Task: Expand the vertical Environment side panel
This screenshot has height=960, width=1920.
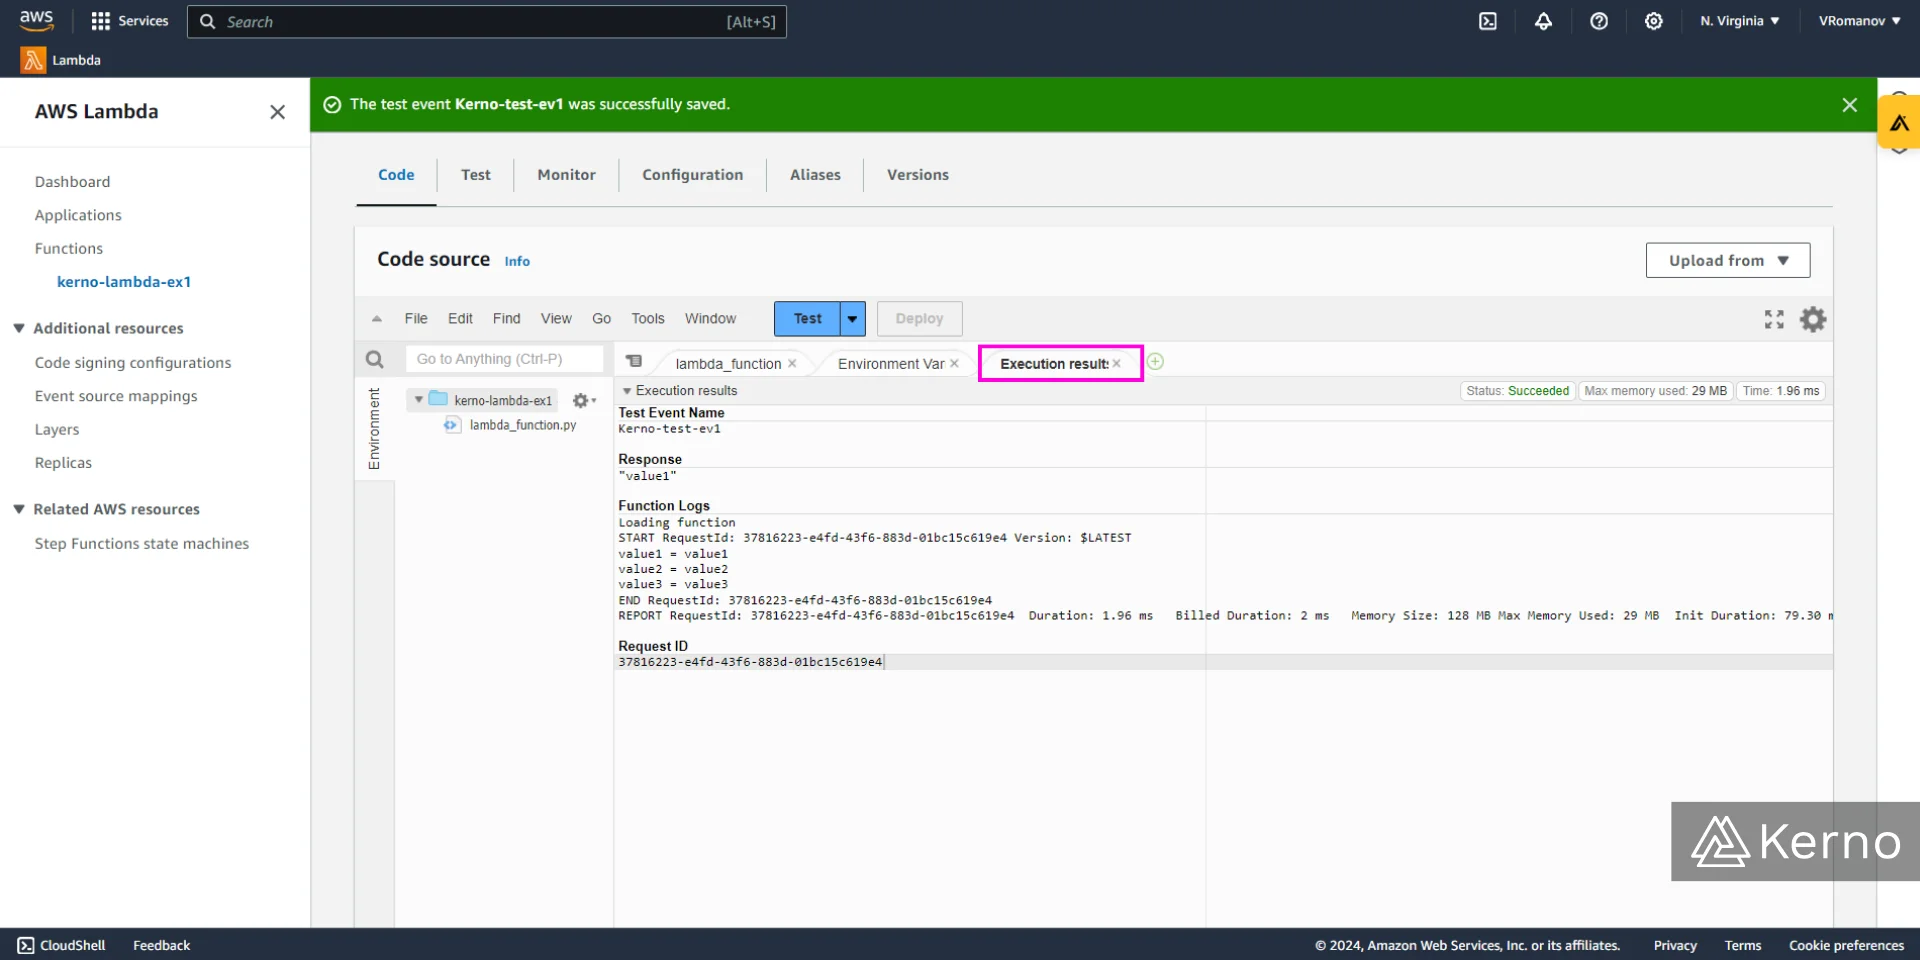Action: 375,429
